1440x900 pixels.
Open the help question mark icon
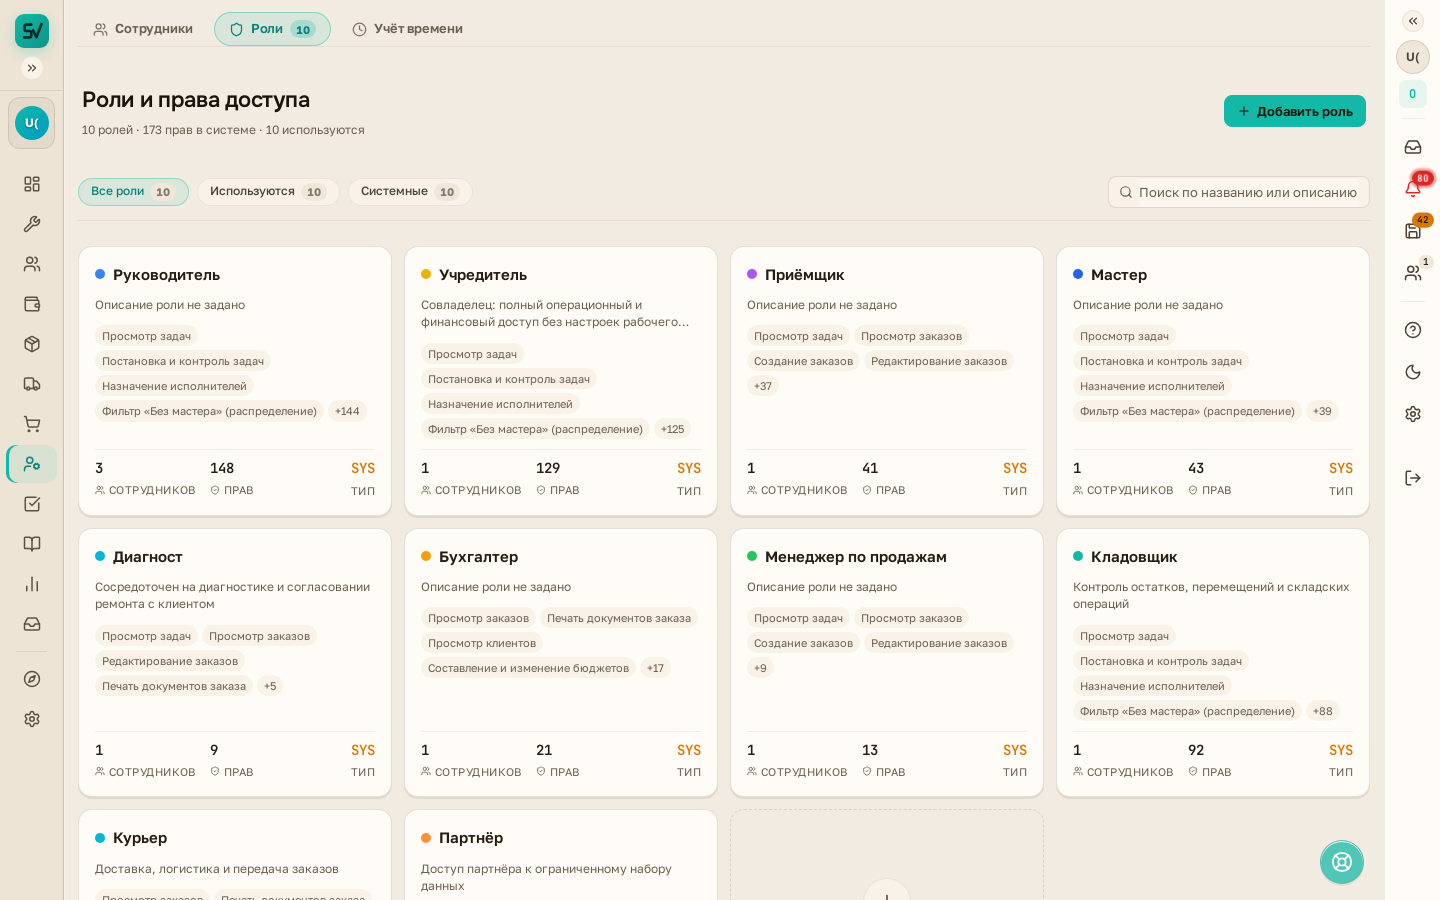click(x=1413, y=330)
